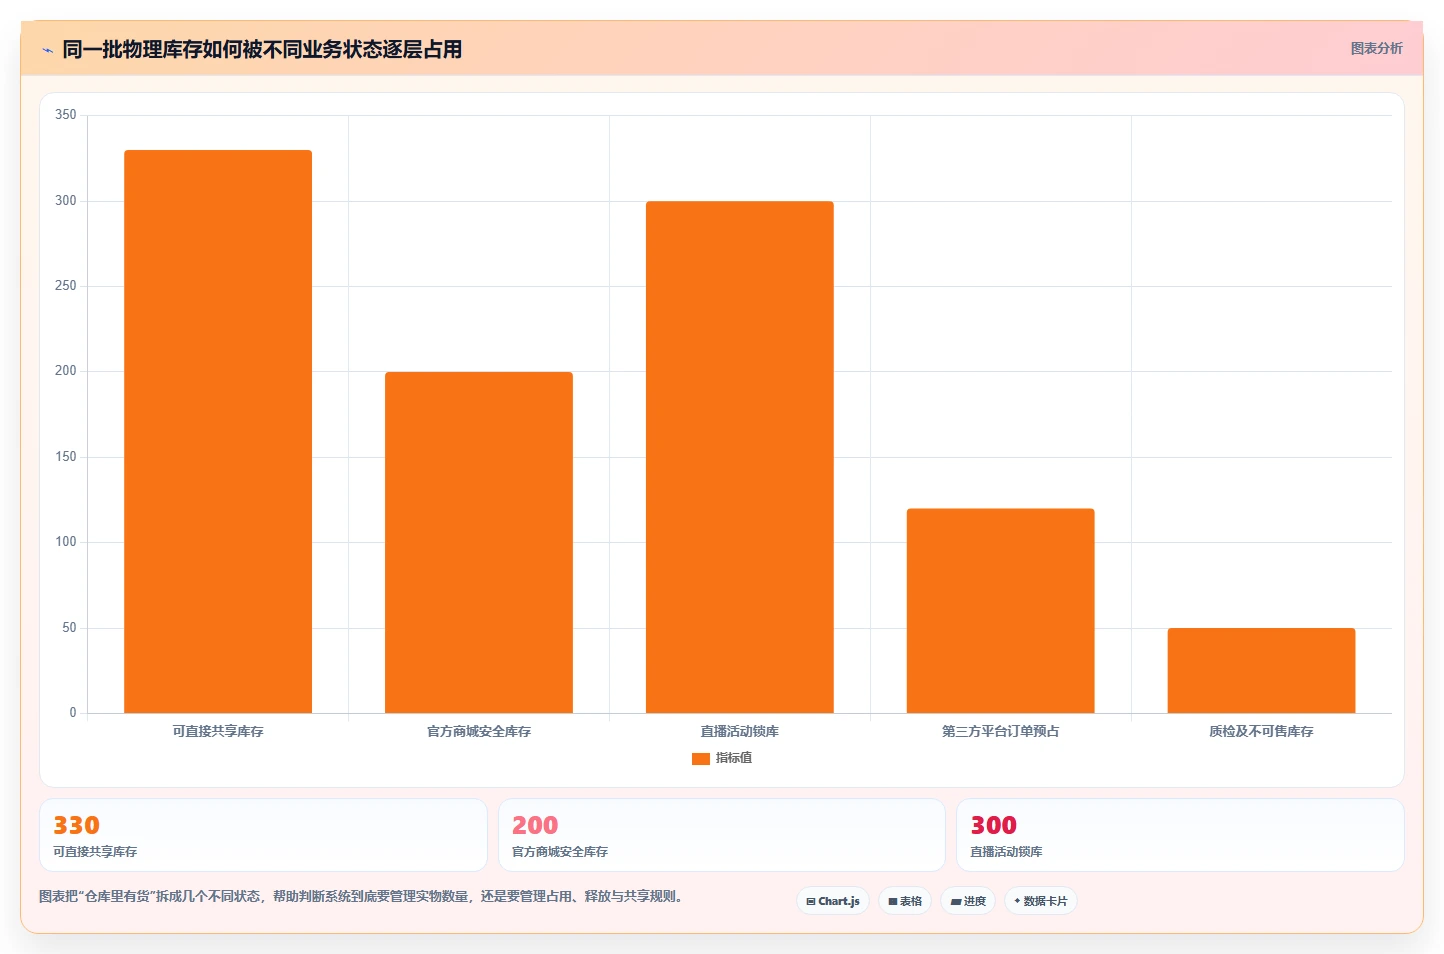This screenshot has height=954, width=1444.
Task: Click the 第三方平台订单预占 bar
Action: (1001, 611)
